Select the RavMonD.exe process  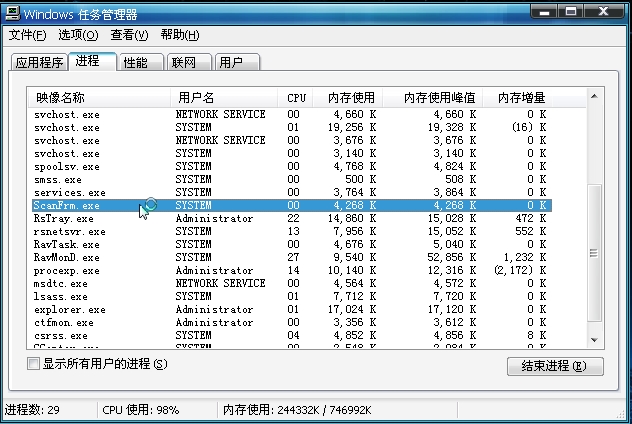click(x=292, y=257)
